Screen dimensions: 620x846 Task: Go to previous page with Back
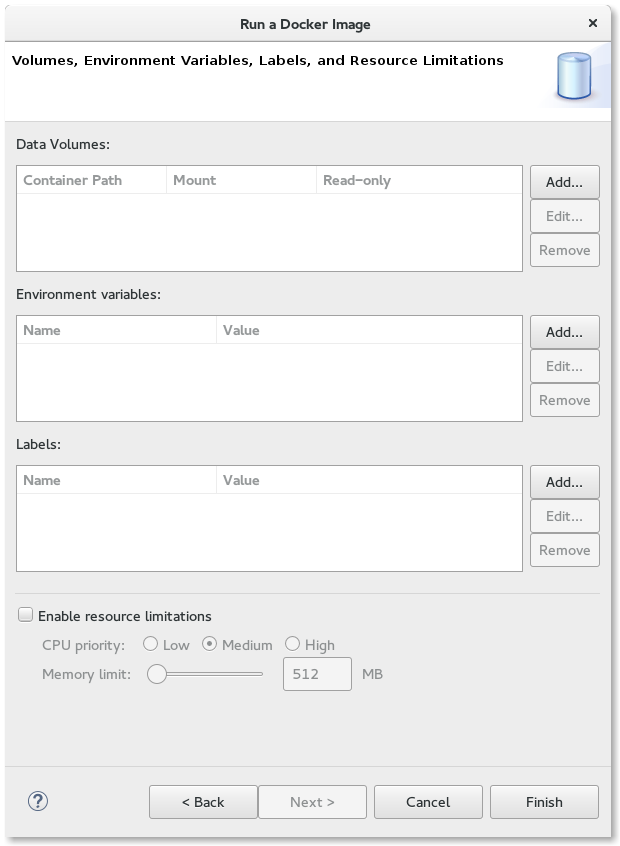(x=203, y=802)
